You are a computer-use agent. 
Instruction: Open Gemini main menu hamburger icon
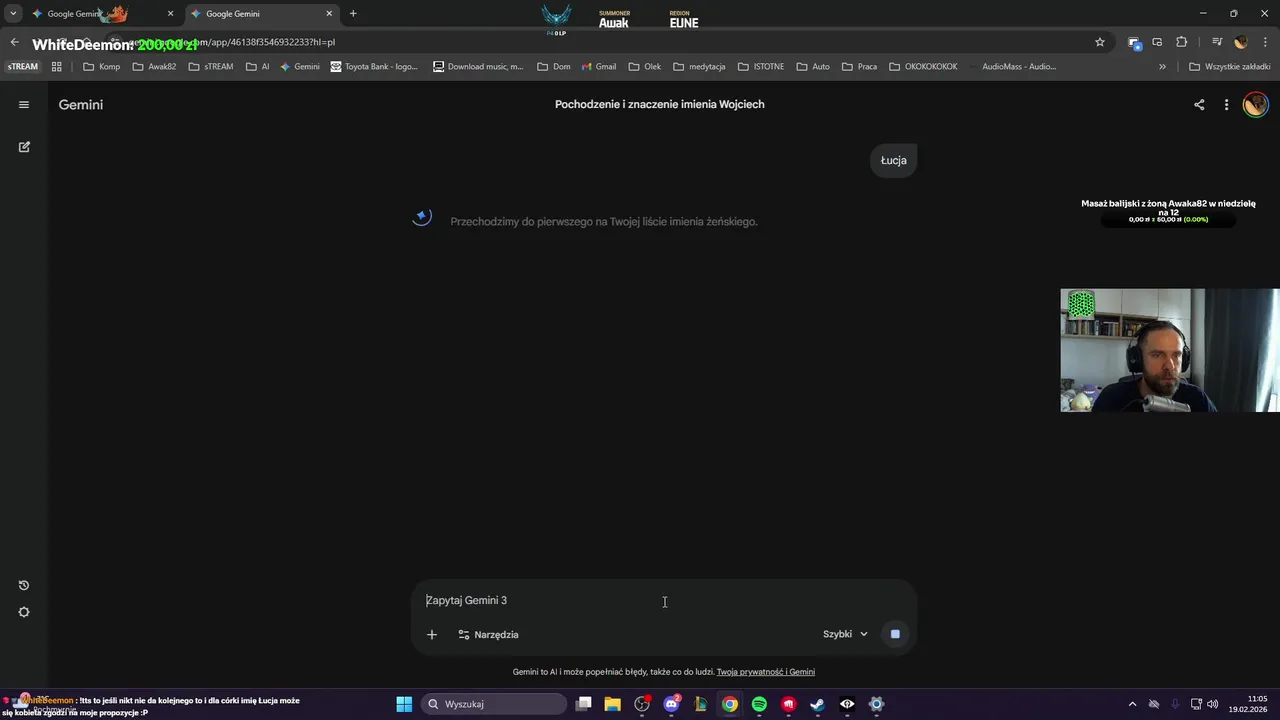[x=24, y=104]
